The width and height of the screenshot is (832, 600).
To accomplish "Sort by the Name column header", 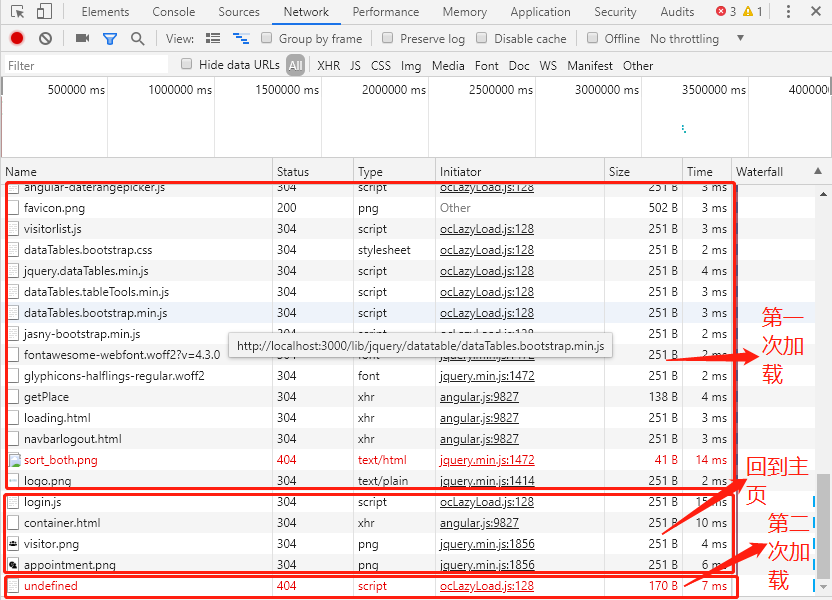I will coord(137,171).
